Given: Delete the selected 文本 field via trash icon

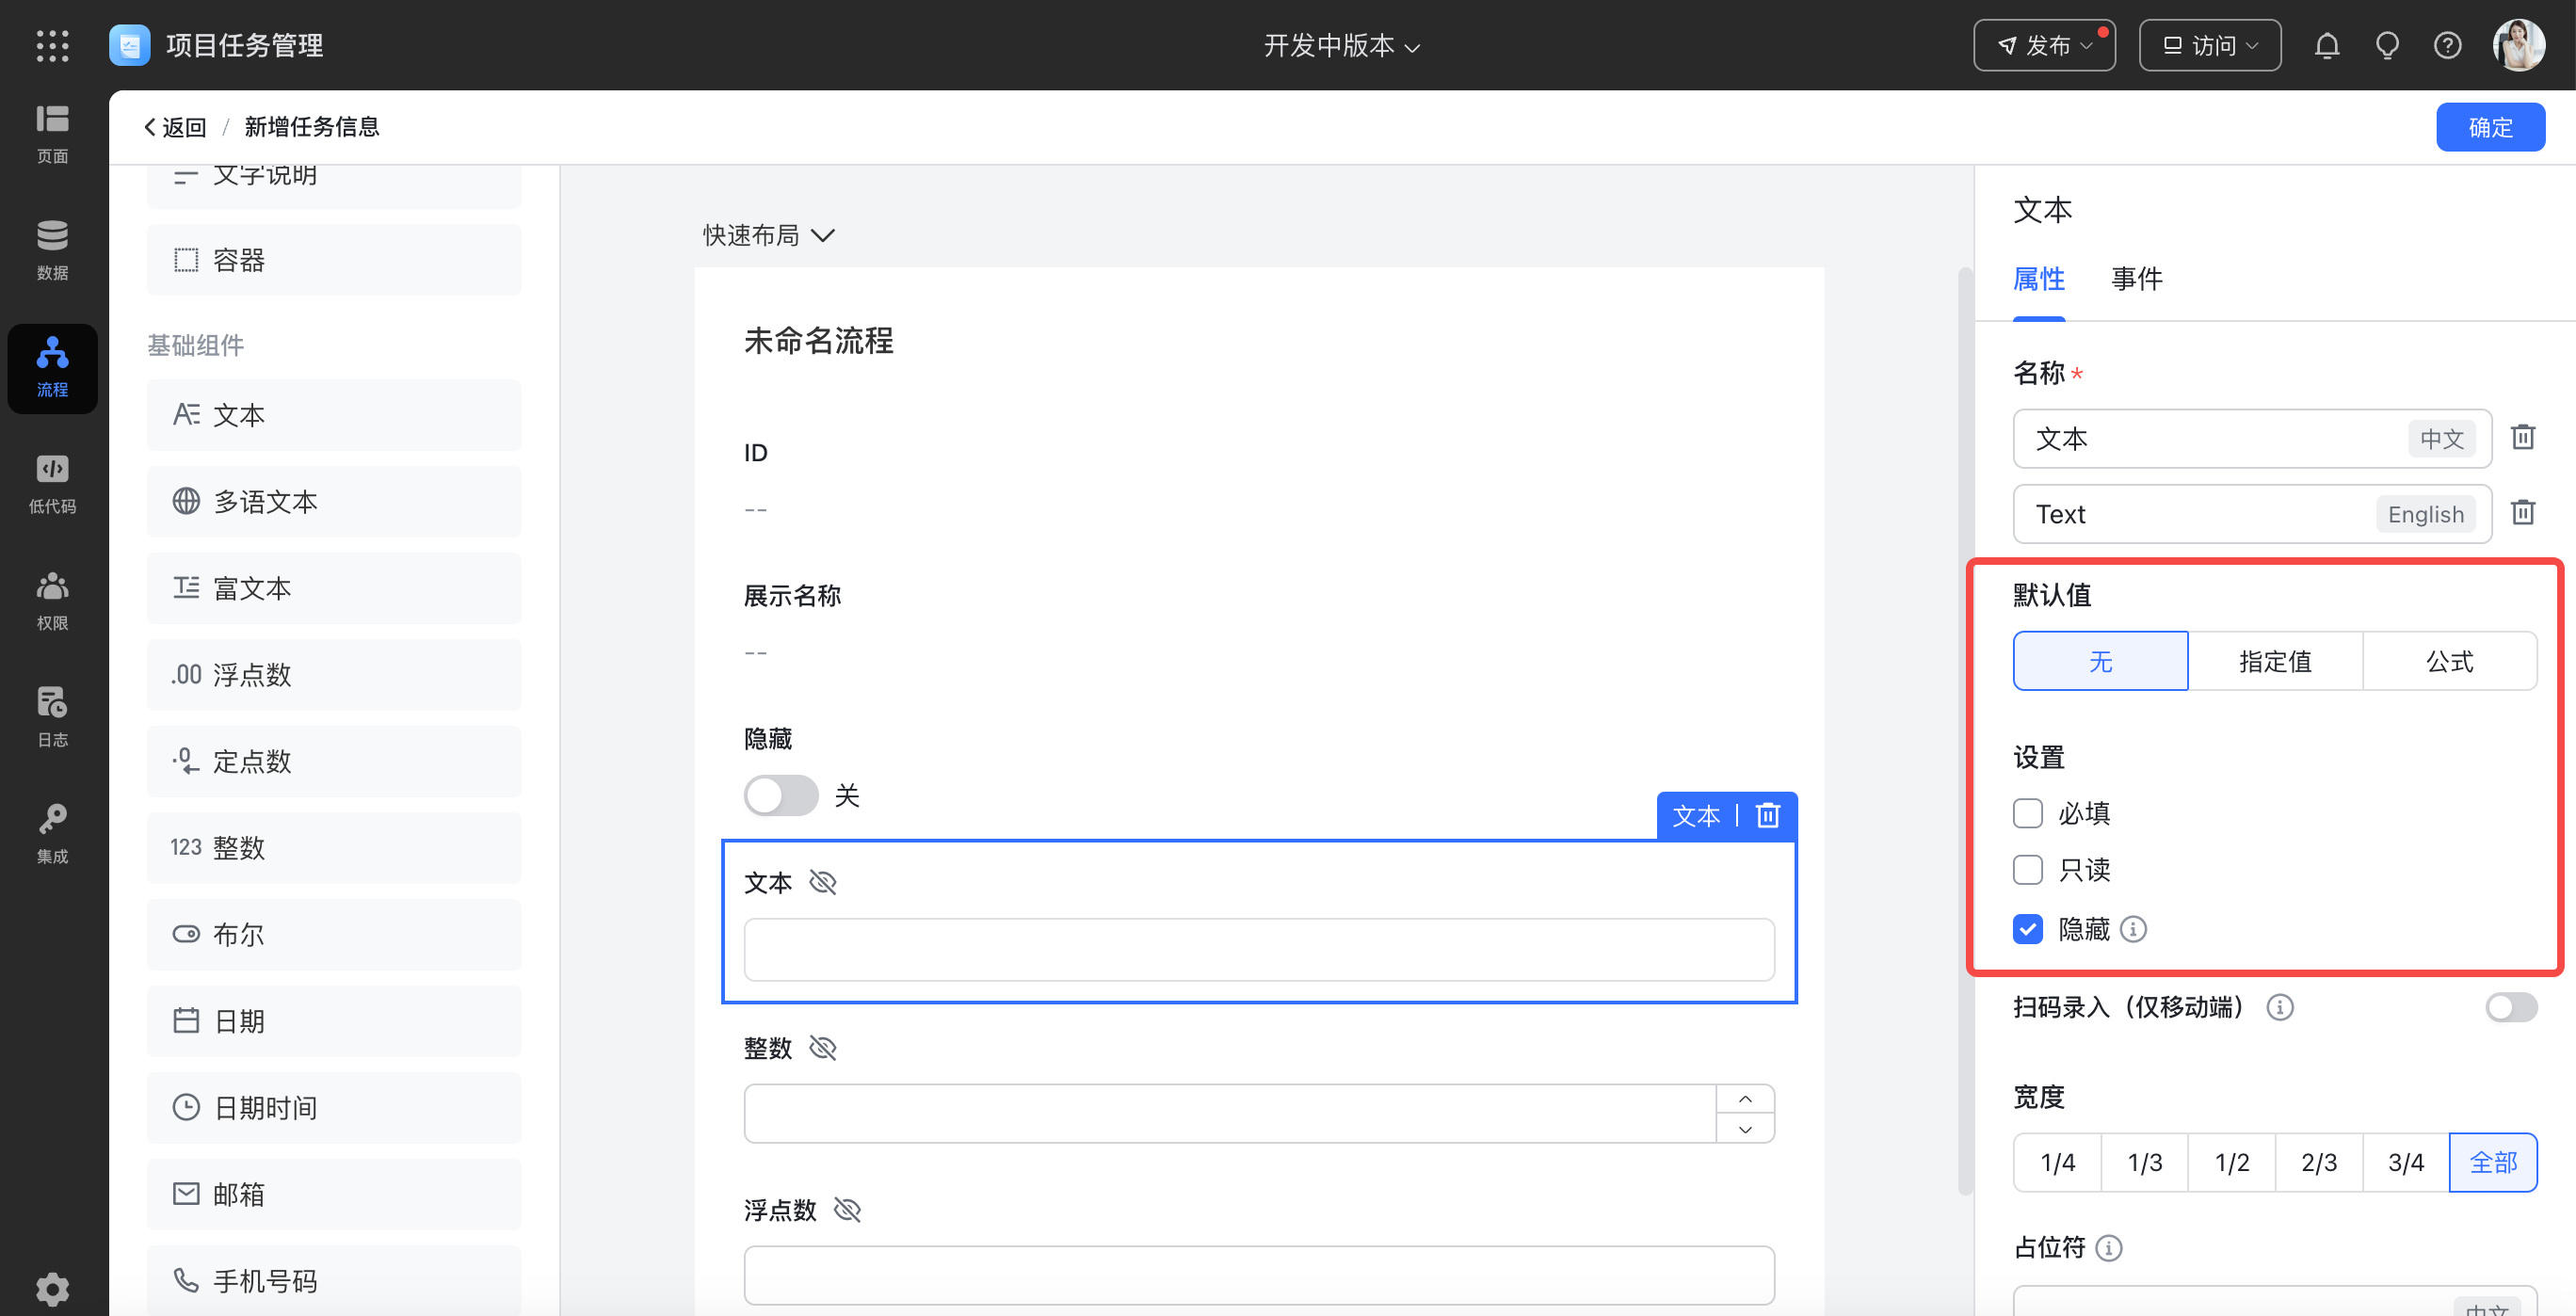Looking at the screenshot, I should [x=1767, y=816].
